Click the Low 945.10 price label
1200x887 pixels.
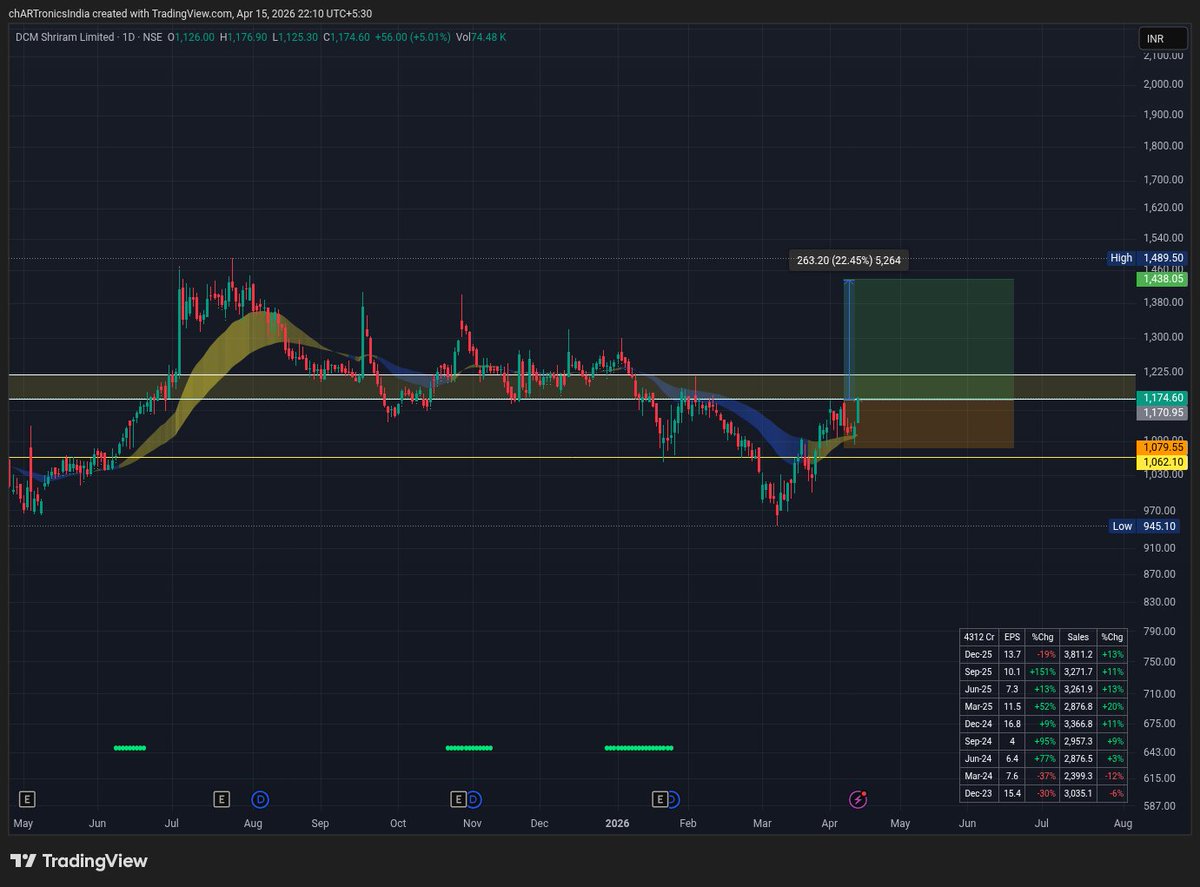coord(1145,526)
